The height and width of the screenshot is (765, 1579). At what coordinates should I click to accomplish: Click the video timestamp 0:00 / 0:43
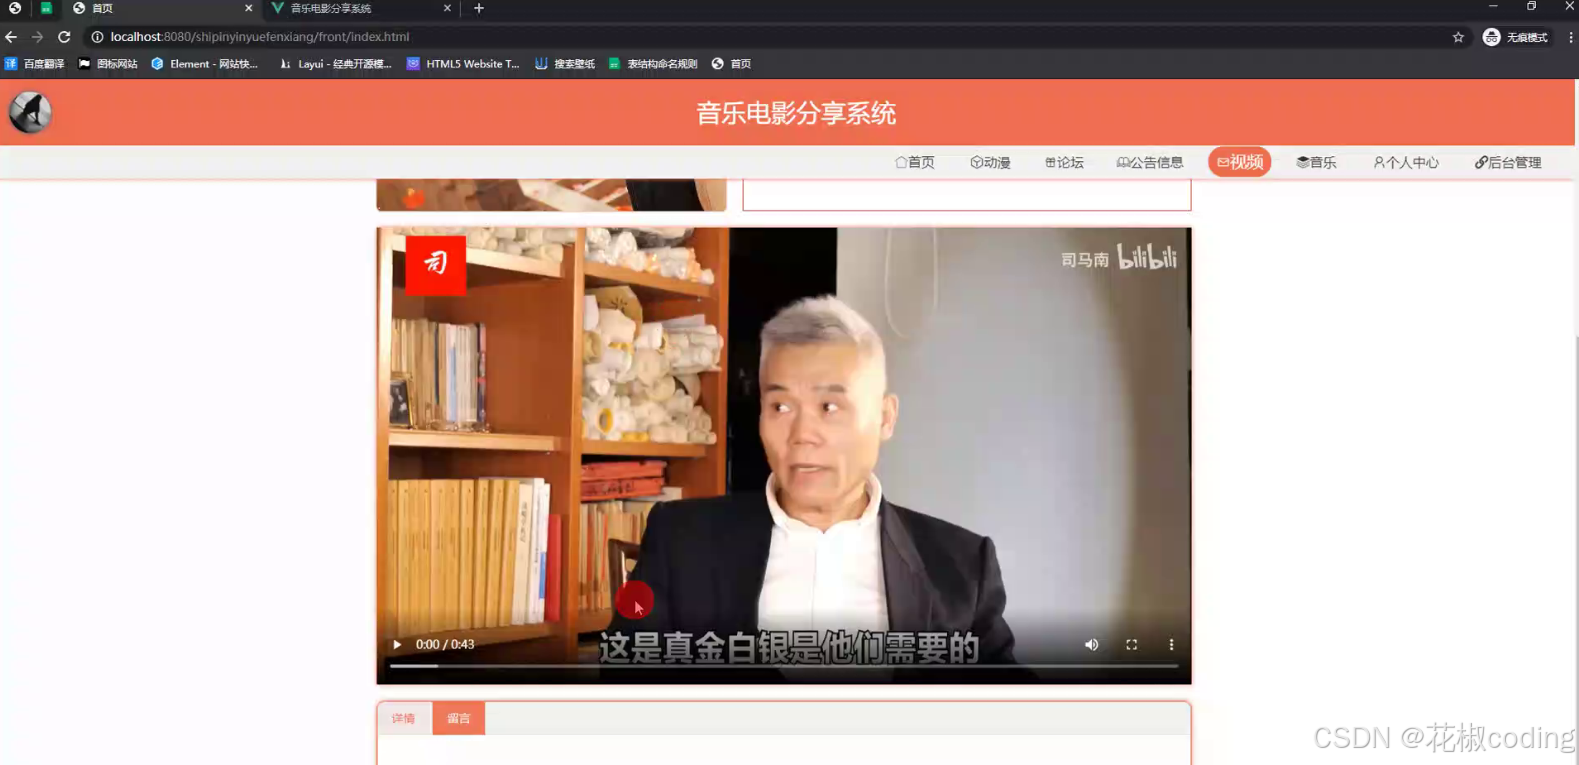[445, 645]
